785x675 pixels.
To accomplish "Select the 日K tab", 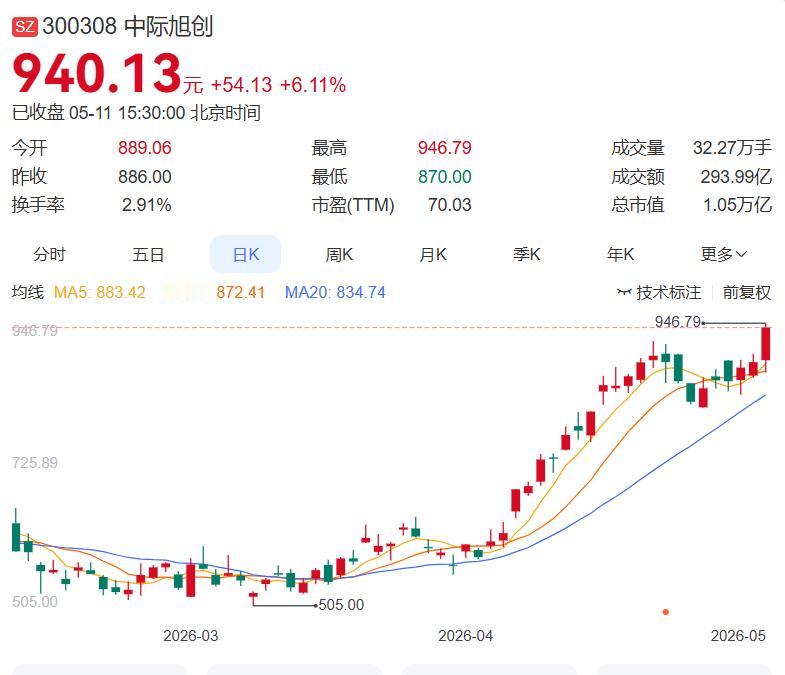I will click(245, 254).
